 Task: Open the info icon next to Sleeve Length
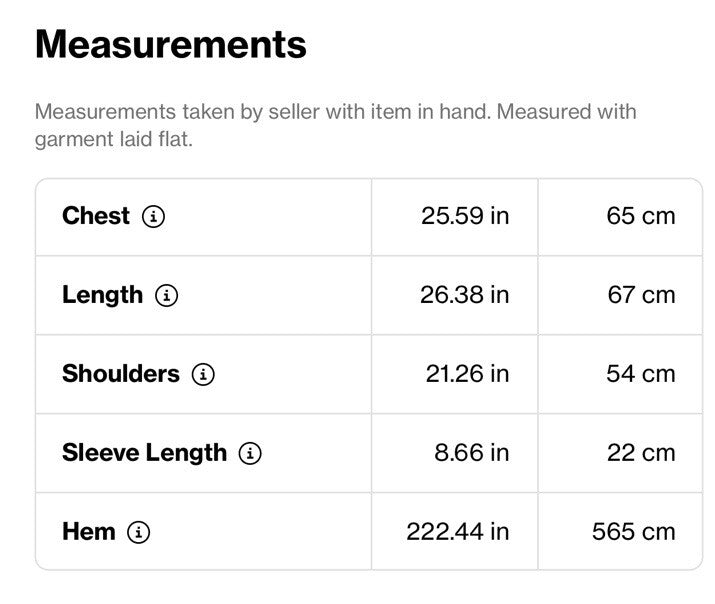pyautogui.click(x=250, y=453)
